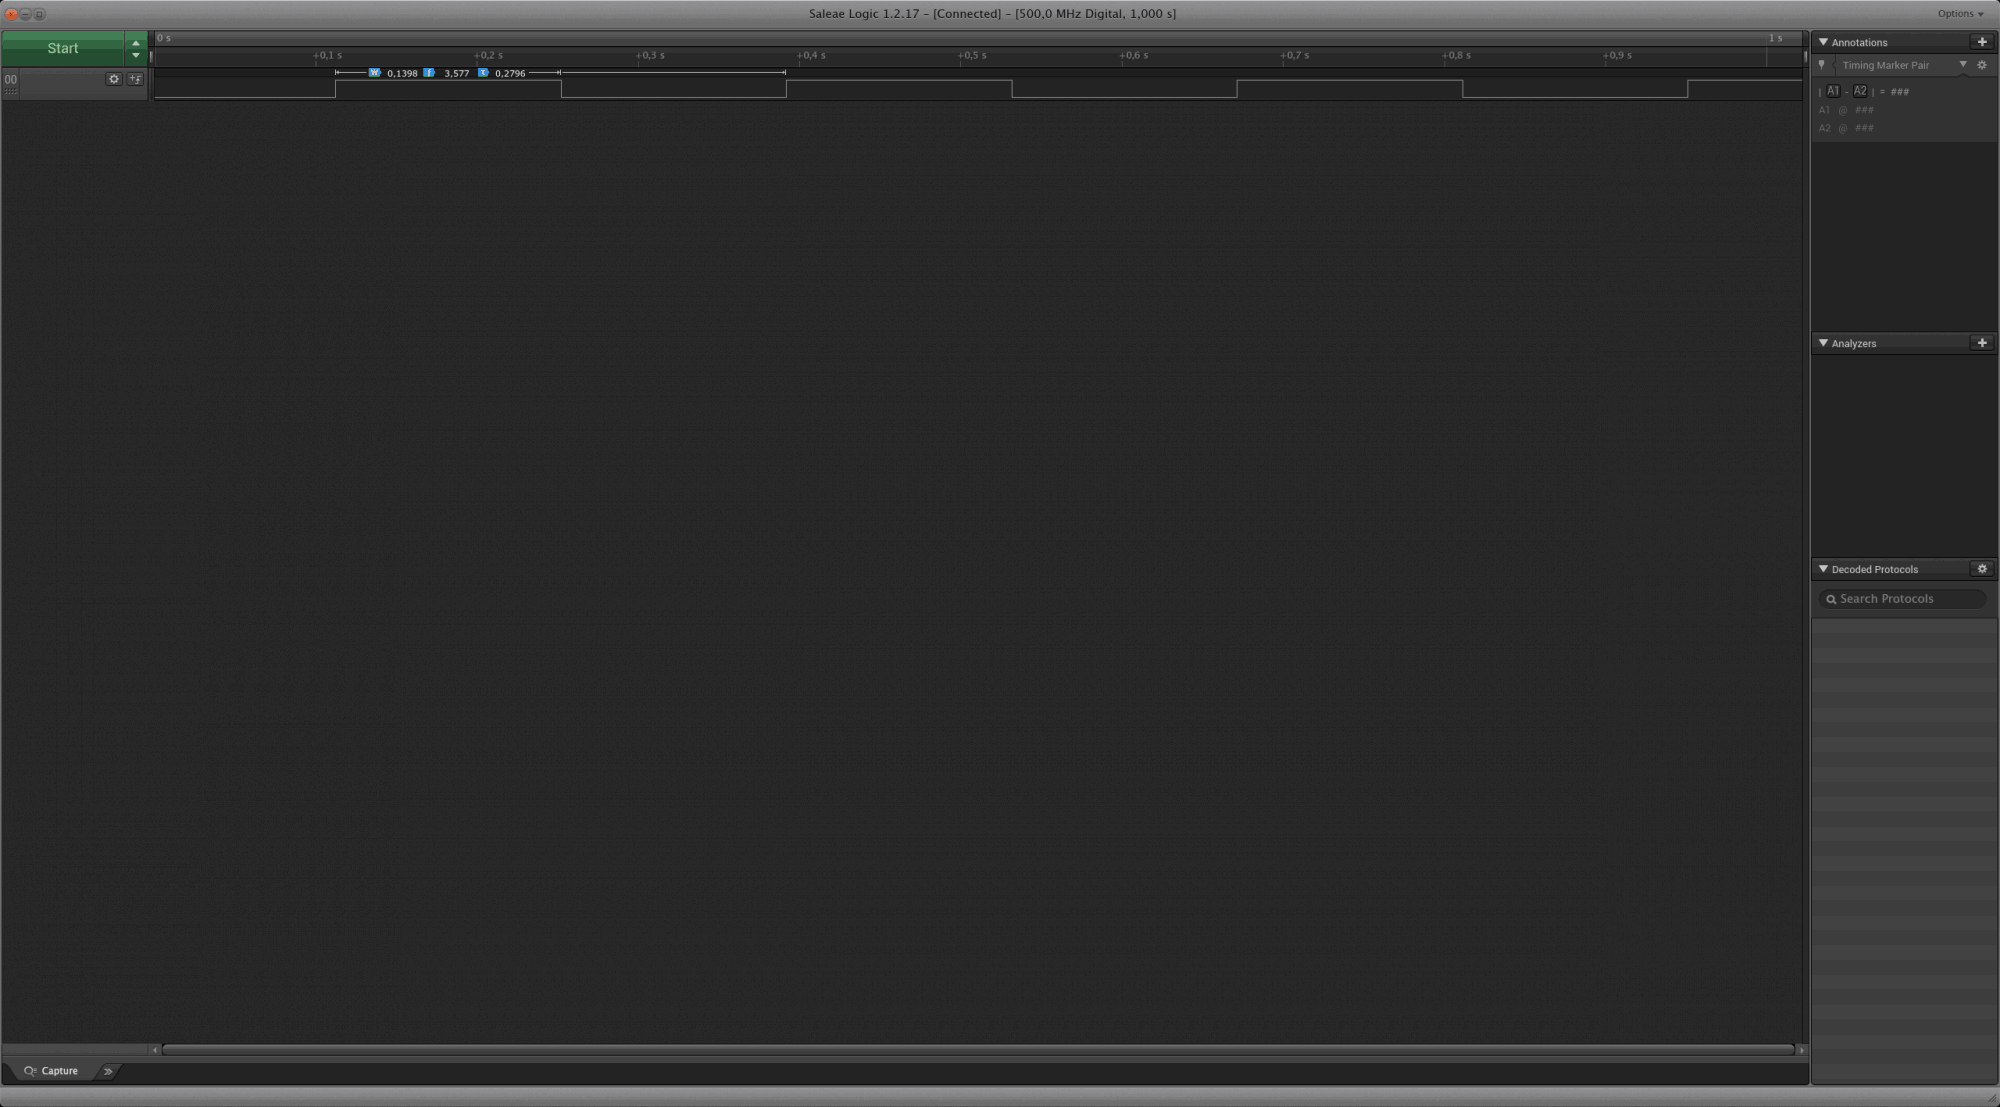Click the width measurement W icon
This screenshot has width=2000, height=1107.
coord(374,73)
